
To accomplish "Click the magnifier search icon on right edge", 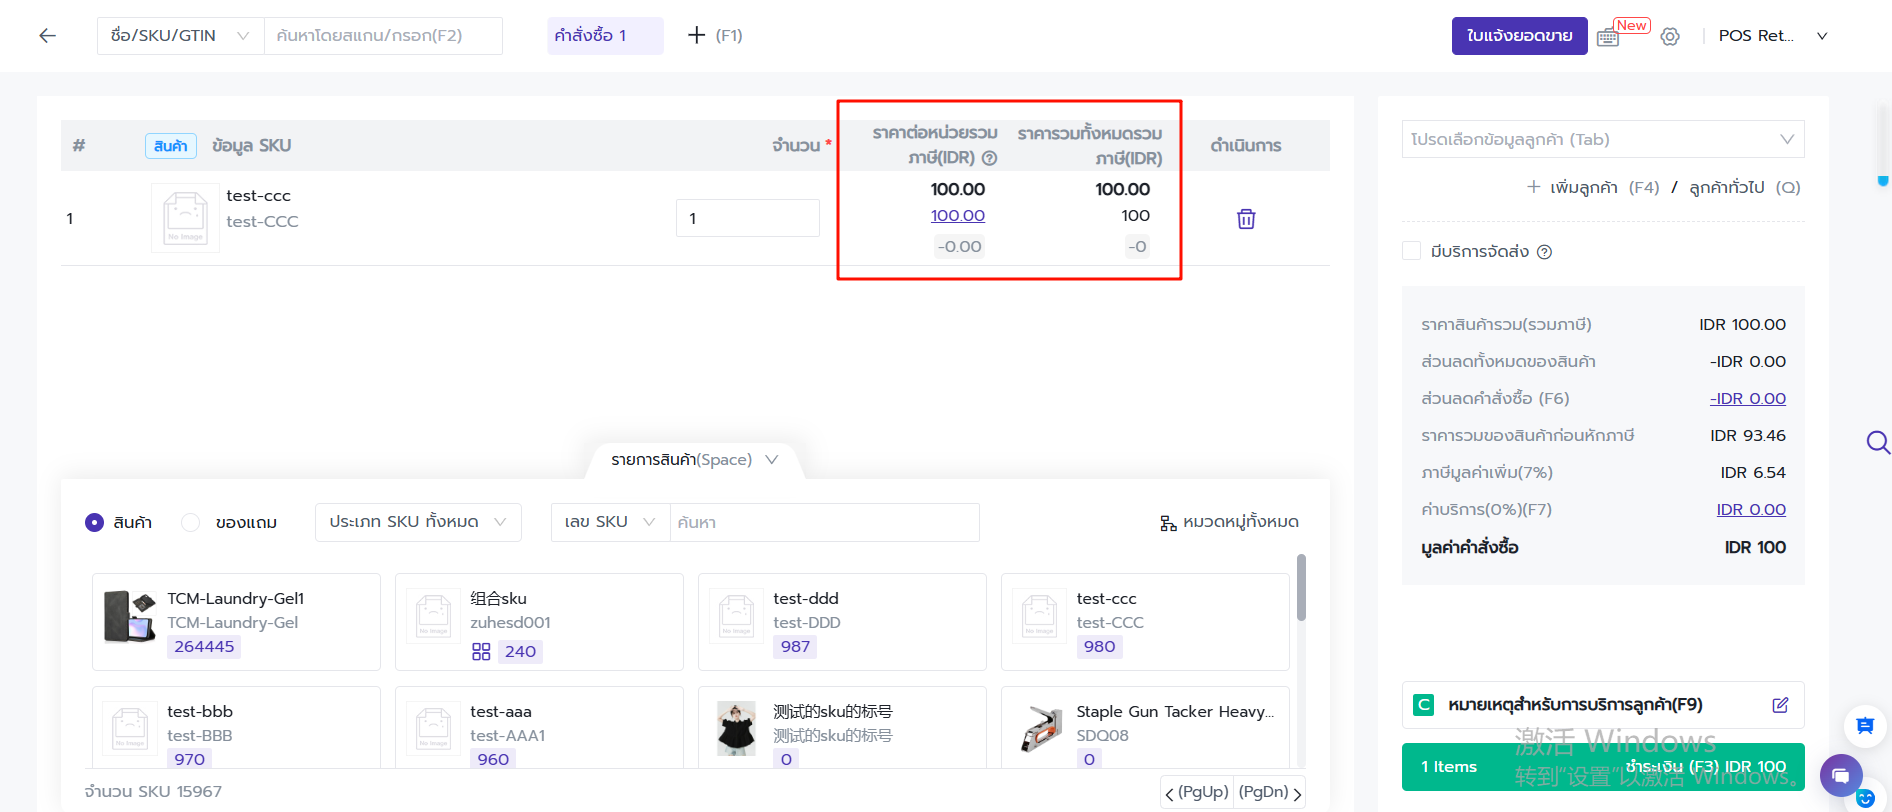I will click(x=1877, y=442).
